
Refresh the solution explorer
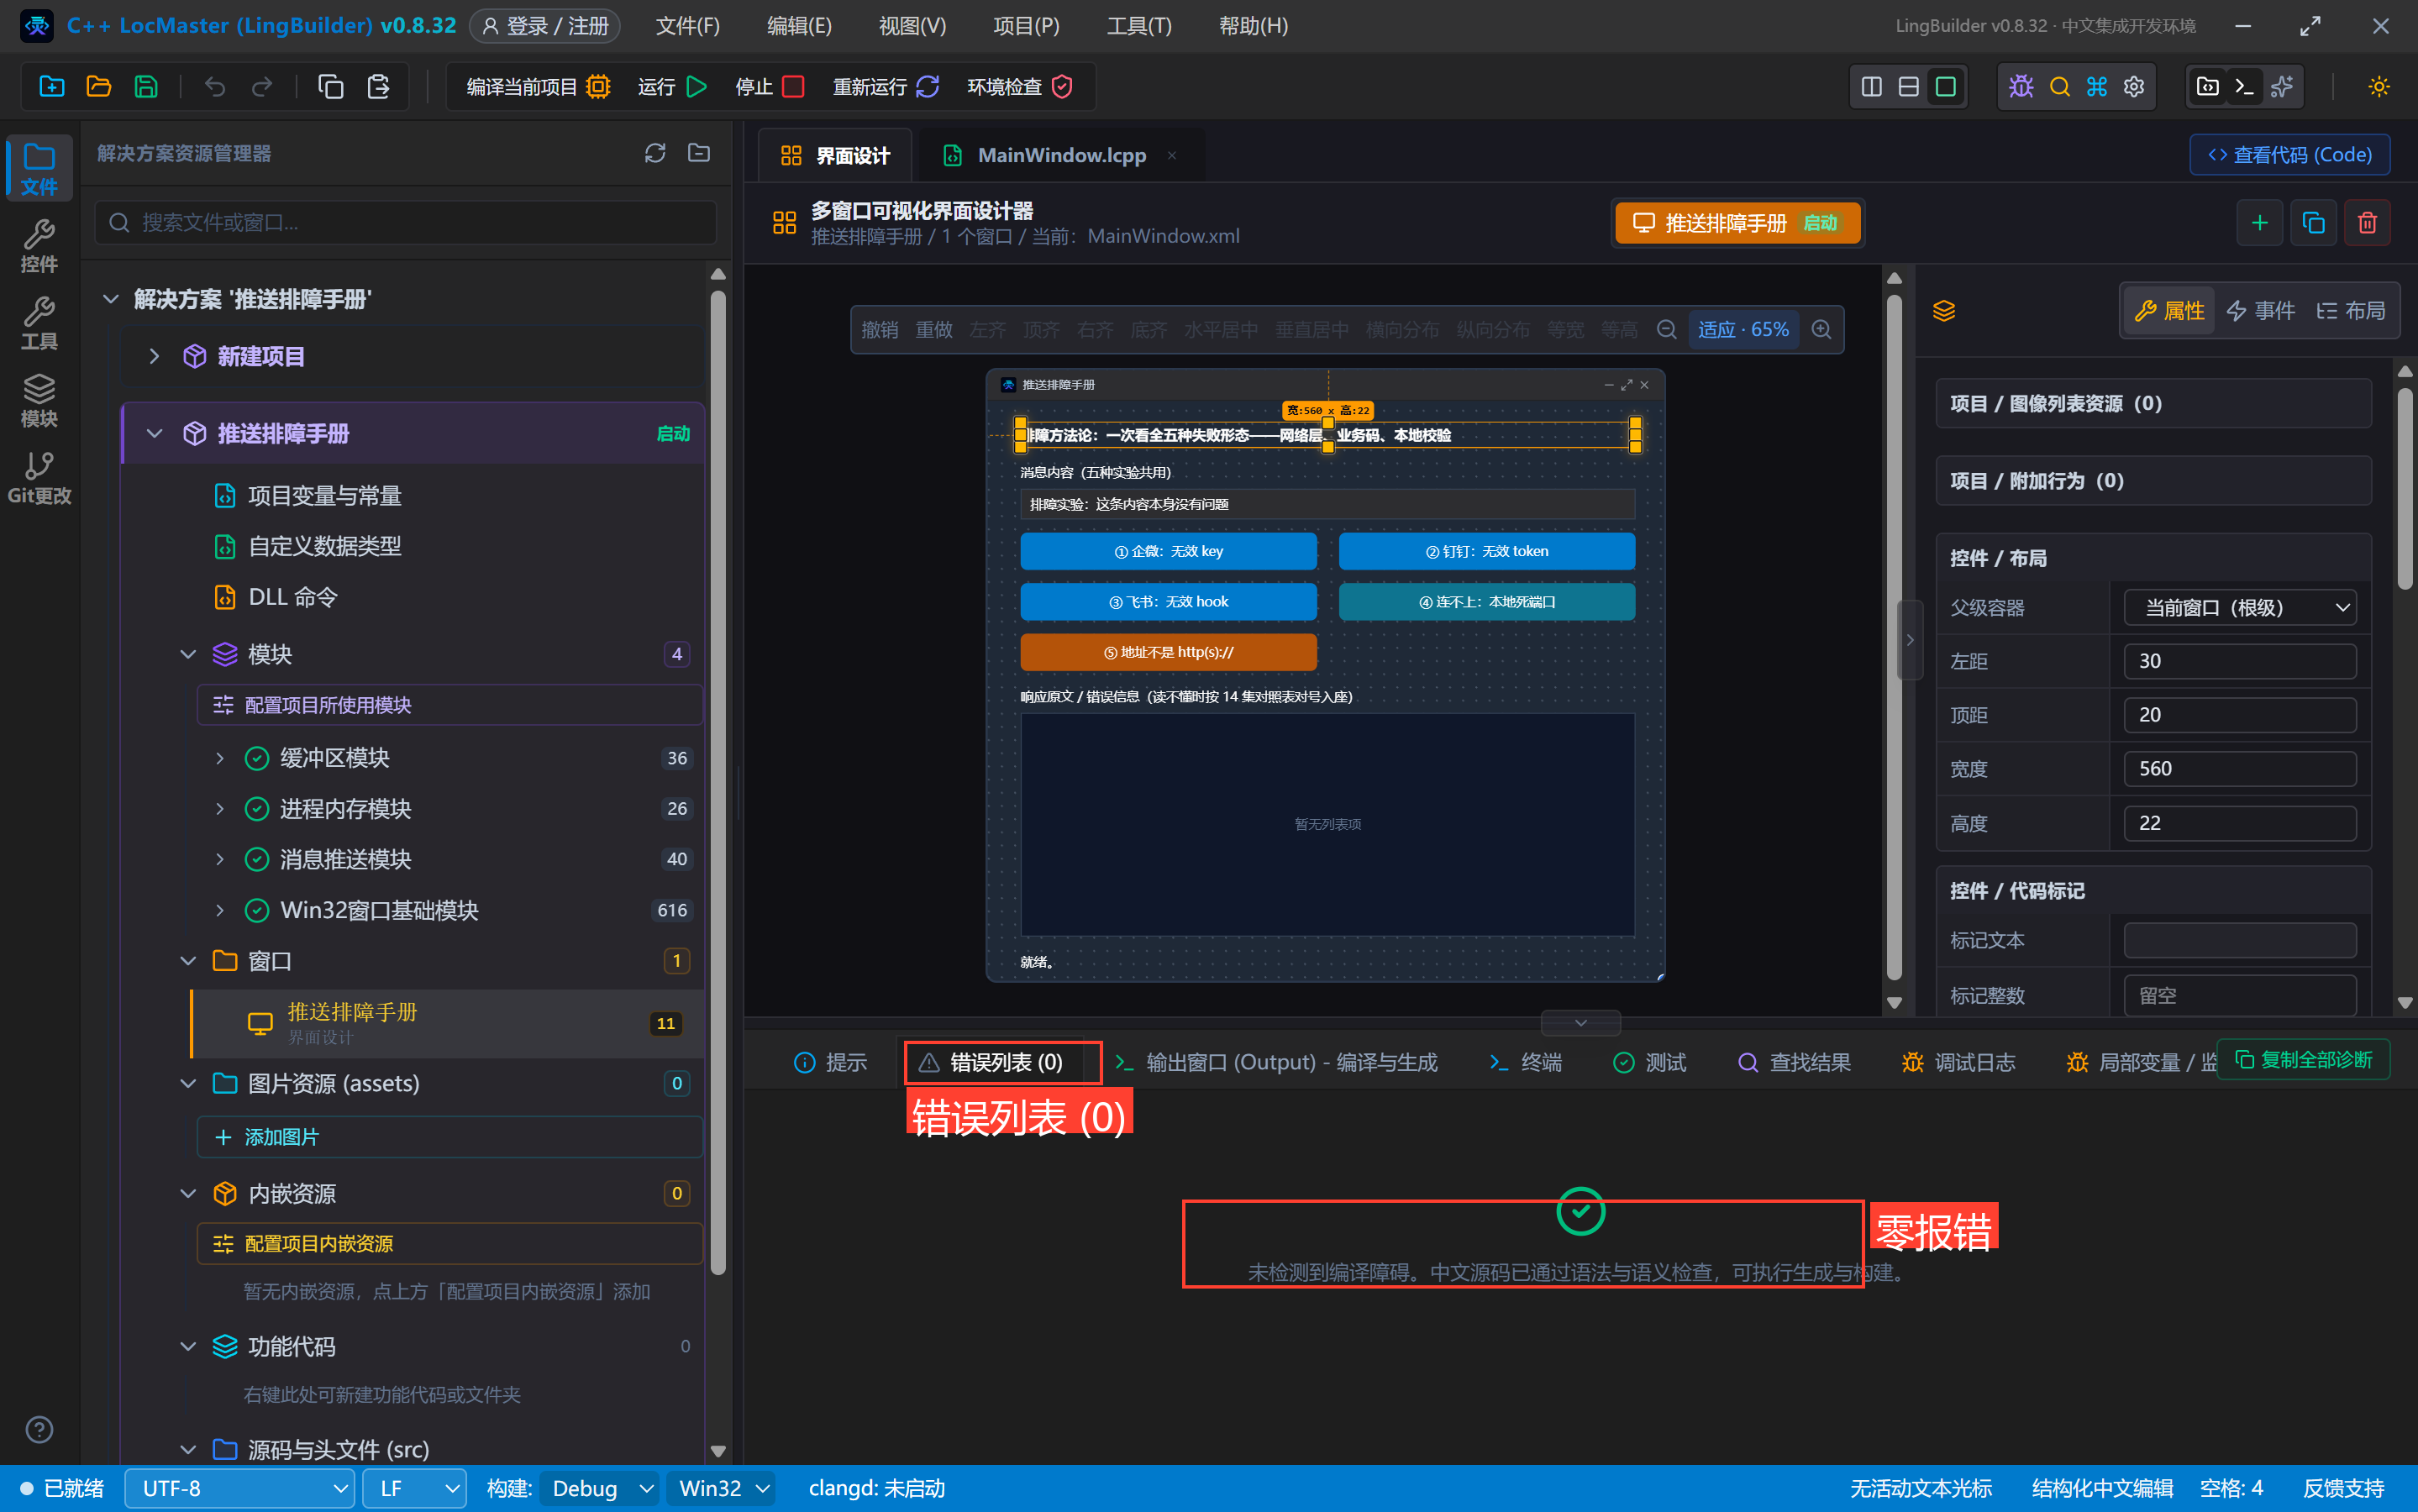click(655, 152)
